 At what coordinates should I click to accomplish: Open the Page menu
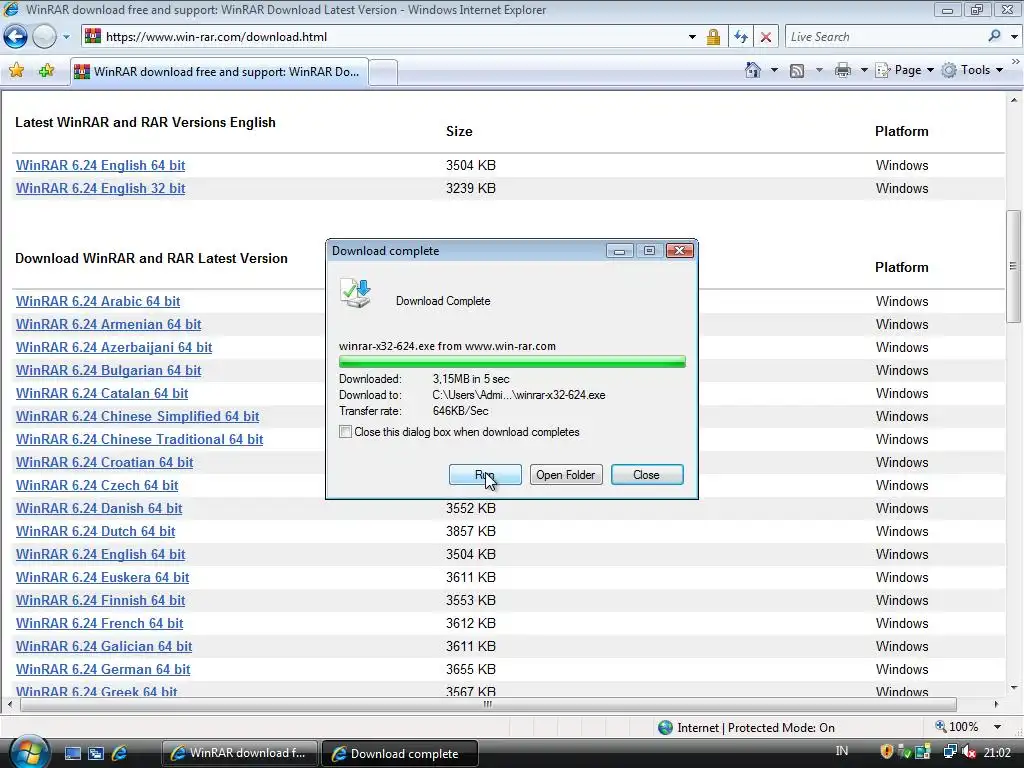click(904, 70)
